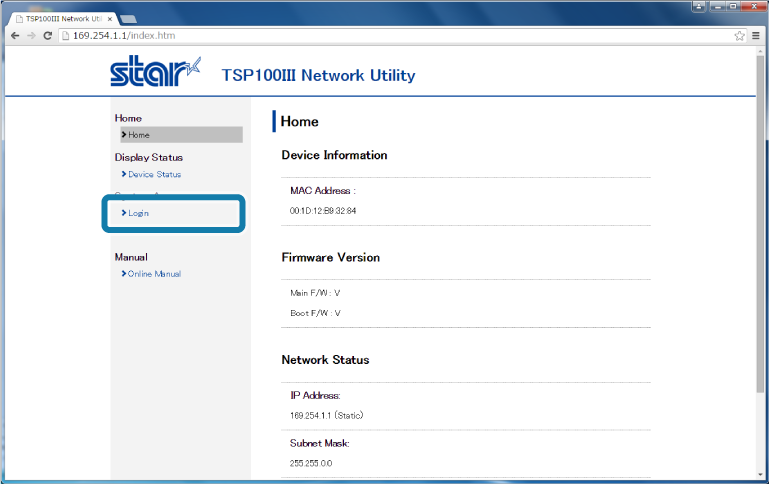The height and width of the screenshot is (484, 769).
Task: Click the MAC address value 00:1D:12:B9:32:84
Action: (x=323, y=211)
